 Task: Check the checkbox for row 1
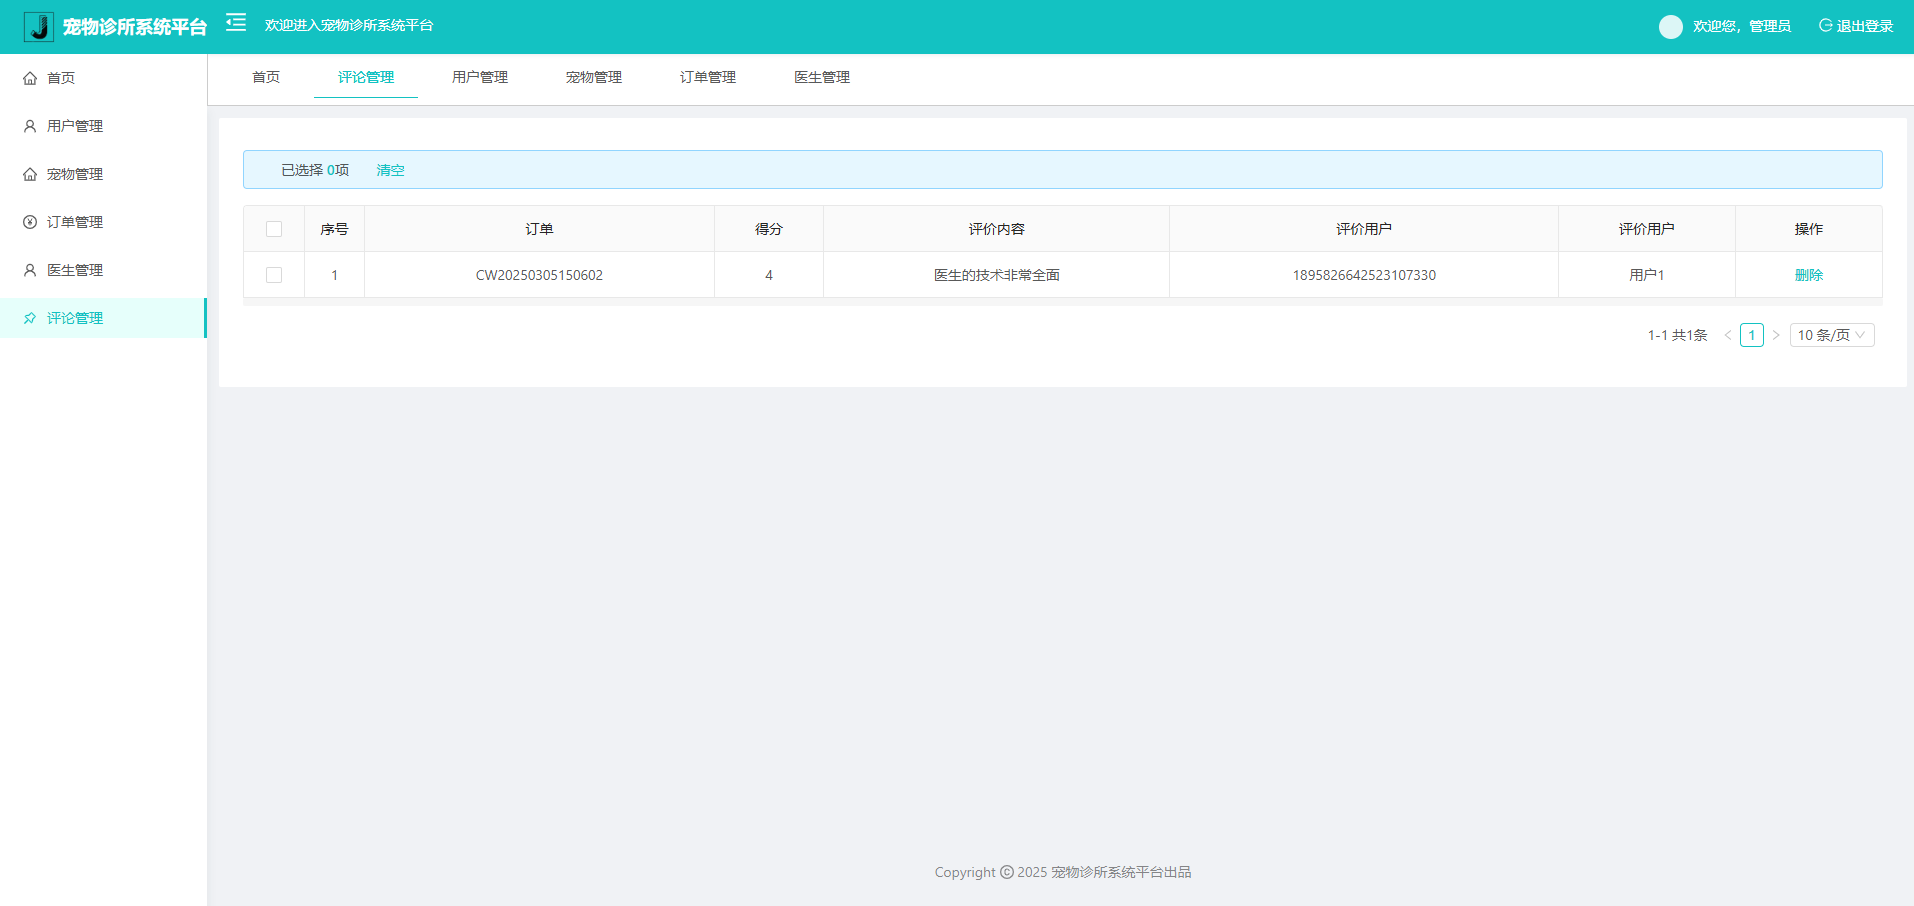click(274, 275)
